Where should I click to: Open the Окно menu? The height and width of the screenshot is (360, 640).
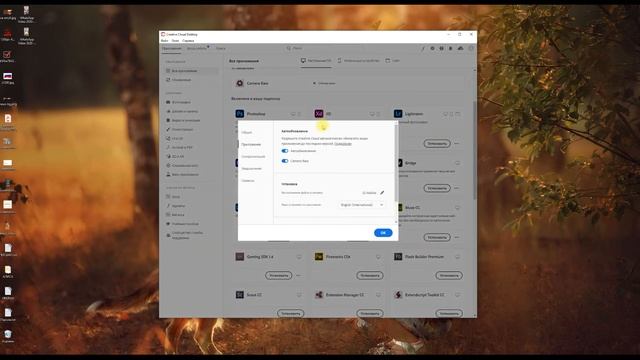175,41
